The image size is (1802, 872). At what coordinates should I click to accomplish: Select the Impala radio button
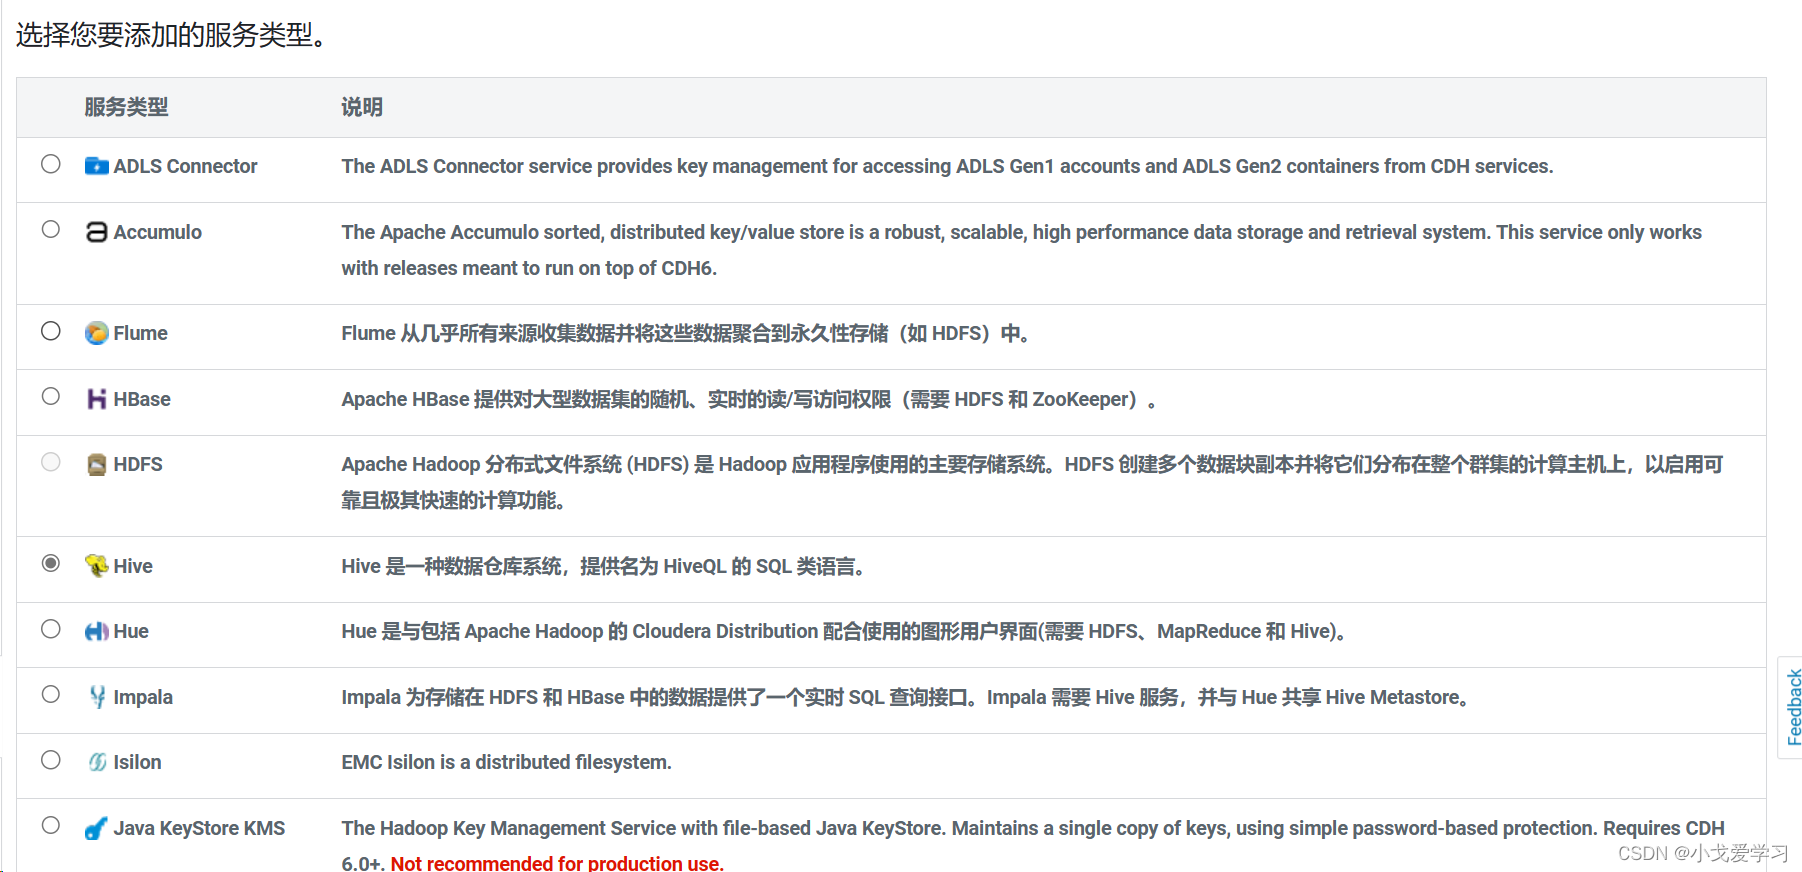tap(51, 694)
